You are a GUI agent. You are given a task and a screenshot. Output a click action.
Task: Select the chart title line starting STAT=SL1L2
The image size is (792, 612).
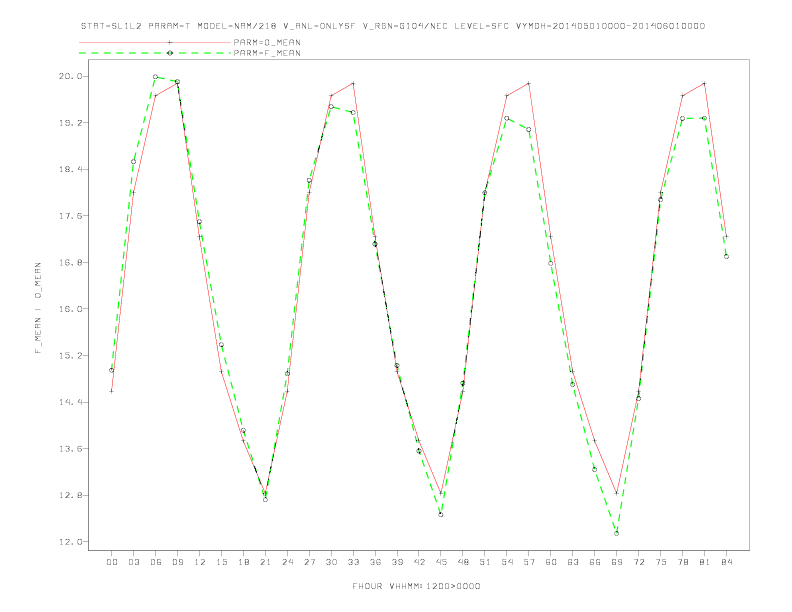click(x=392, y=26)
